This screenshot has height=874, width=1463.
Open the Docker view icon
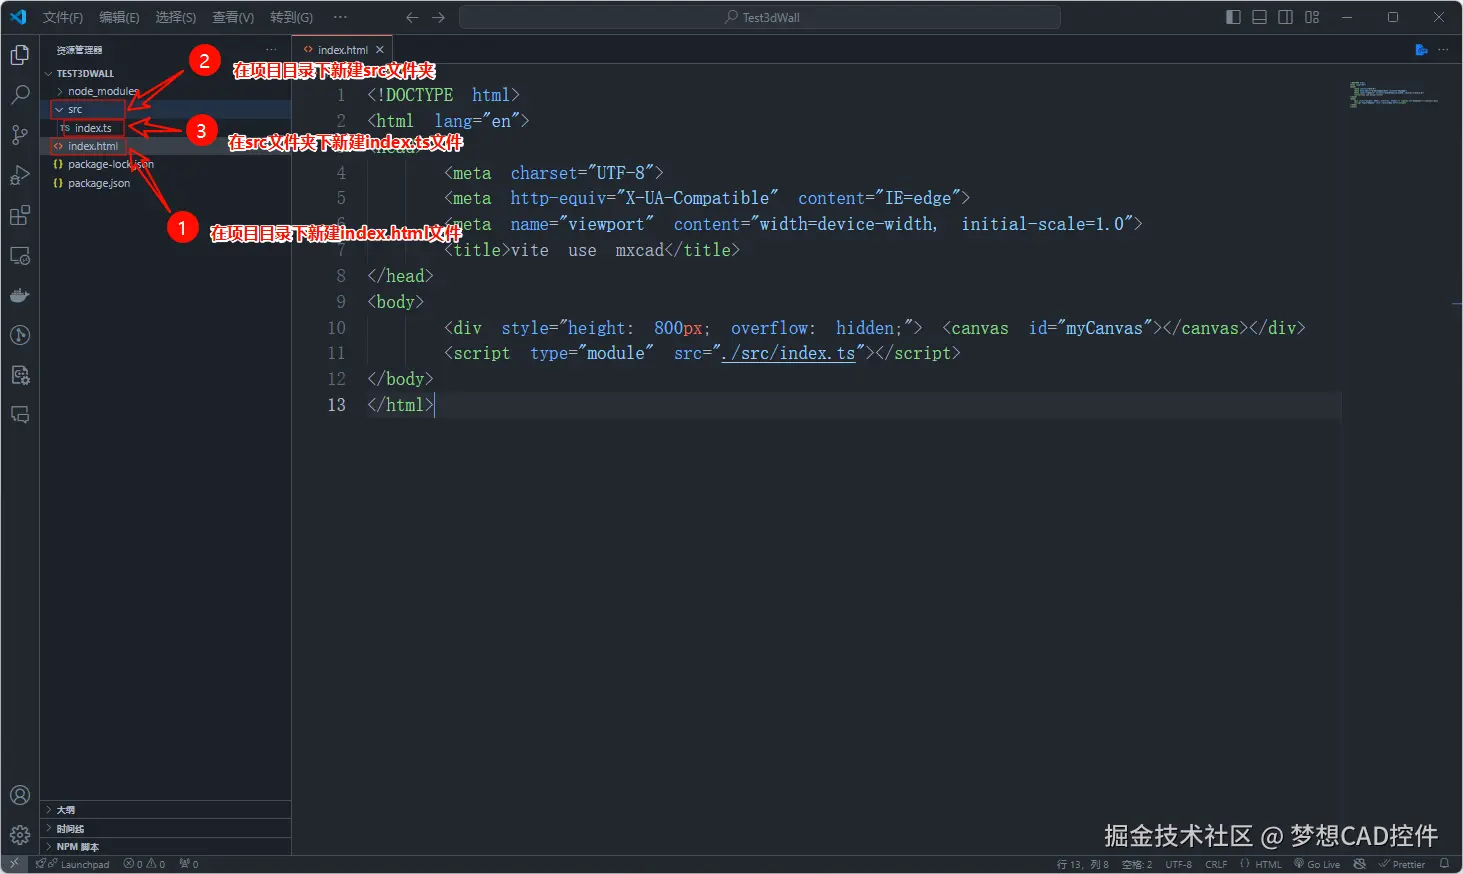coord(20,295)
